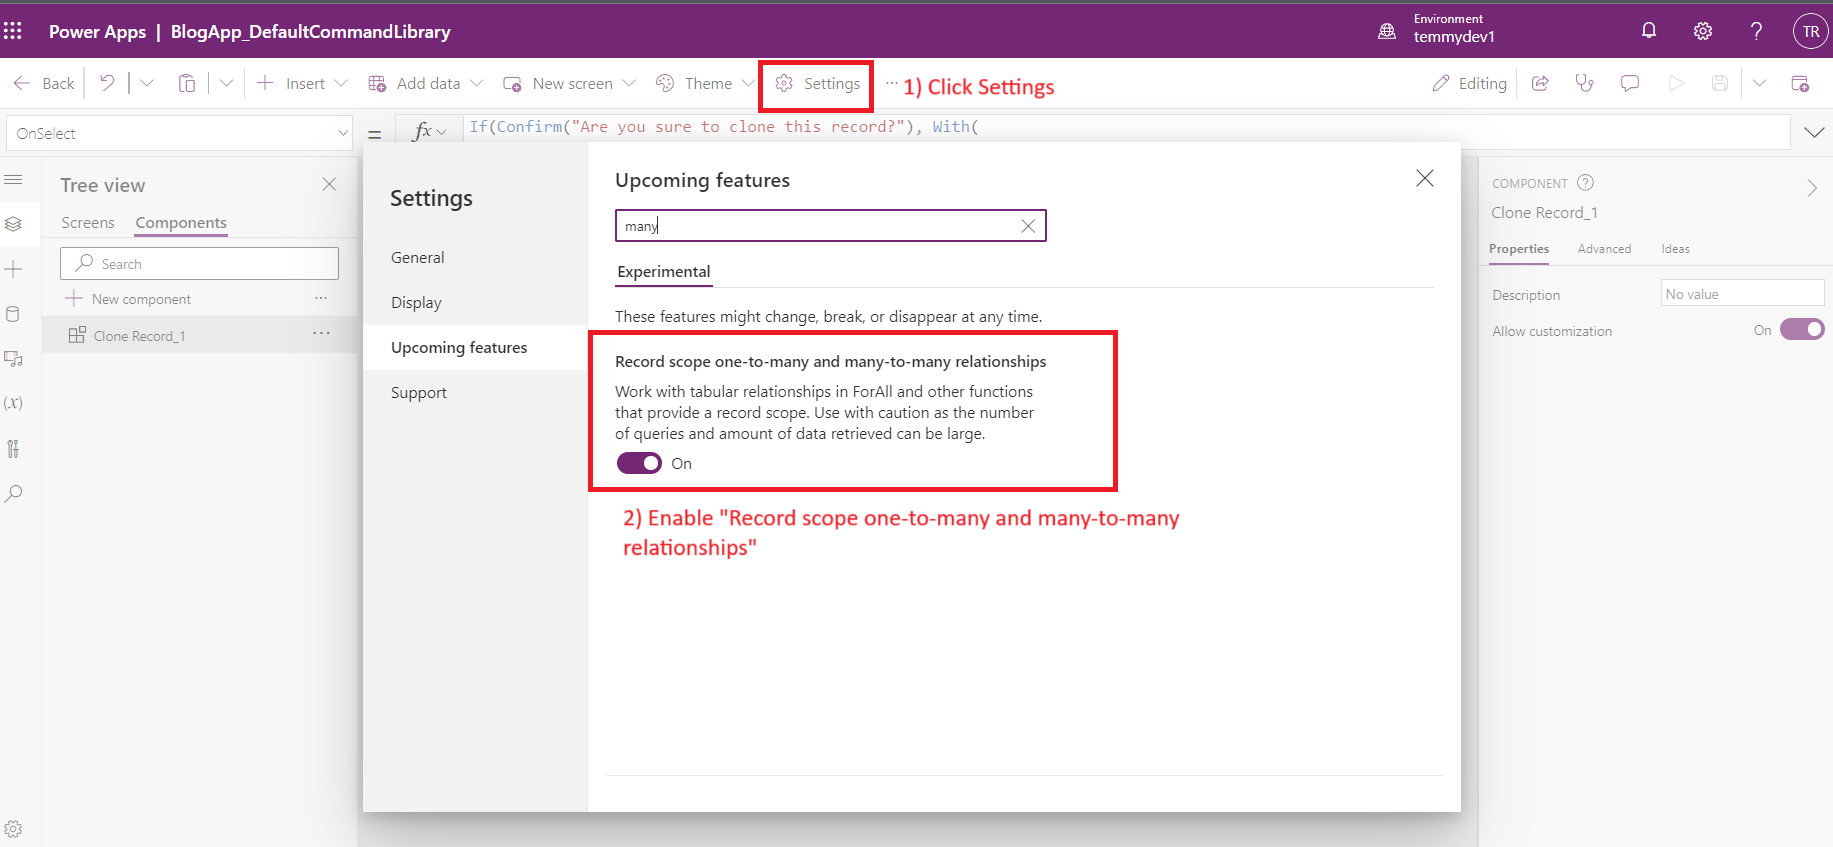Open the Advanced tools icon in left rail
Screen dimensions: 1833x847
pos(13,448)
